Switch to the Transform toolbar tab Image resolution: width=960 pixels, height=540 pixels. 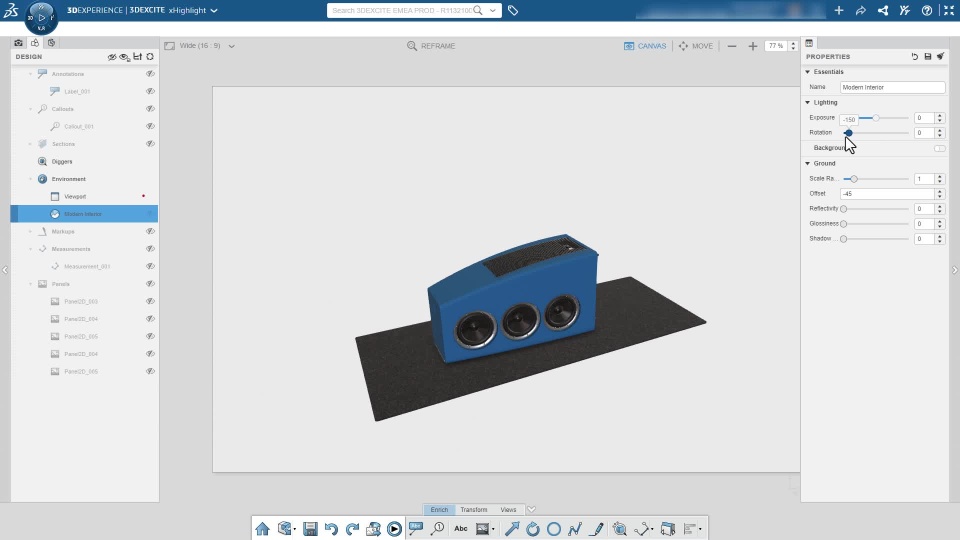pyautogui.click(x=474, y=509)
